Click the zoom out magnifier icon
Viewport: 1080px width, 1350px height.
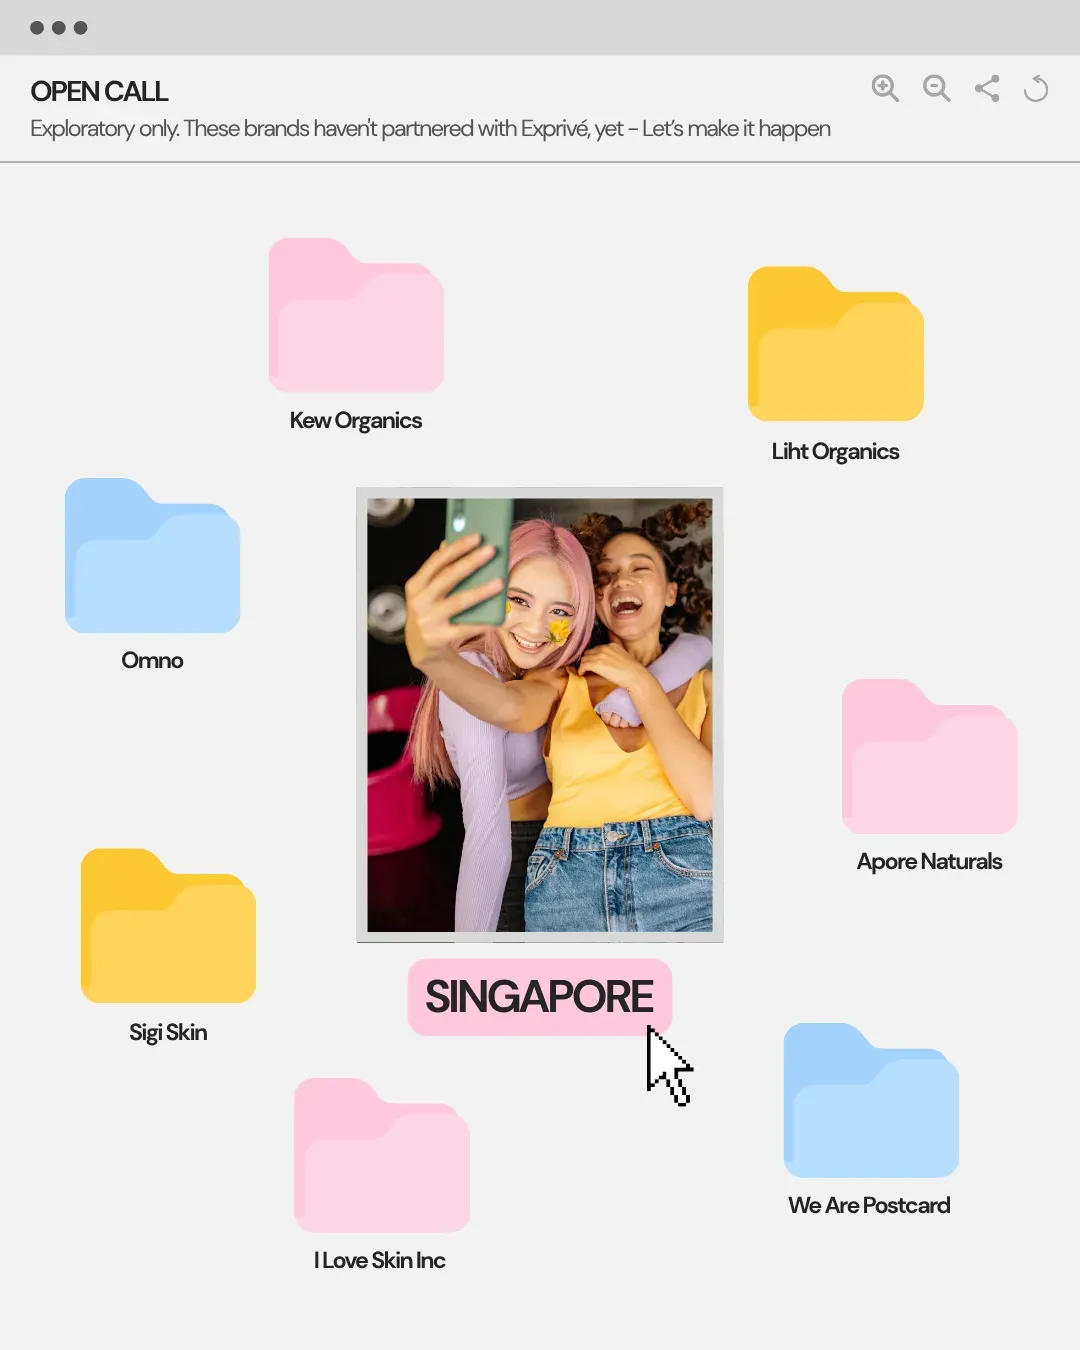[x=937, y=89]
